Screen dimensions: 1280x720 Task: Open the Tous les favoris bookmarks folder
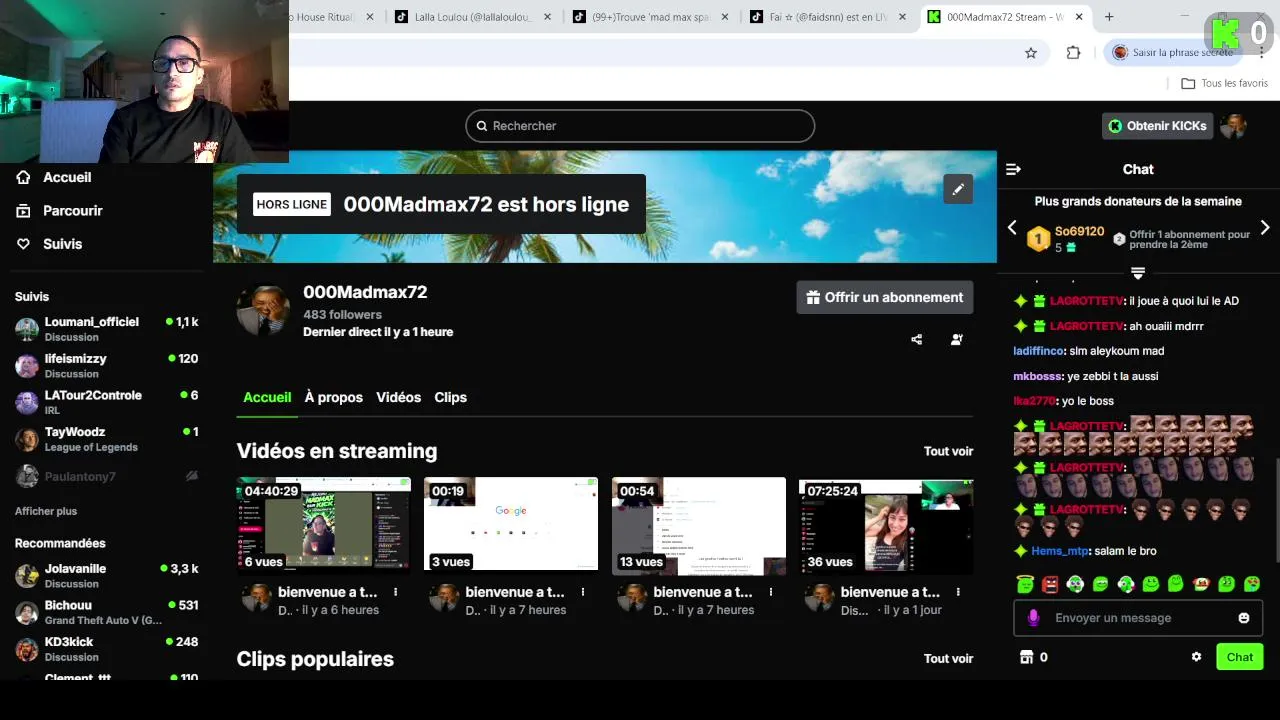(1225, 84)
